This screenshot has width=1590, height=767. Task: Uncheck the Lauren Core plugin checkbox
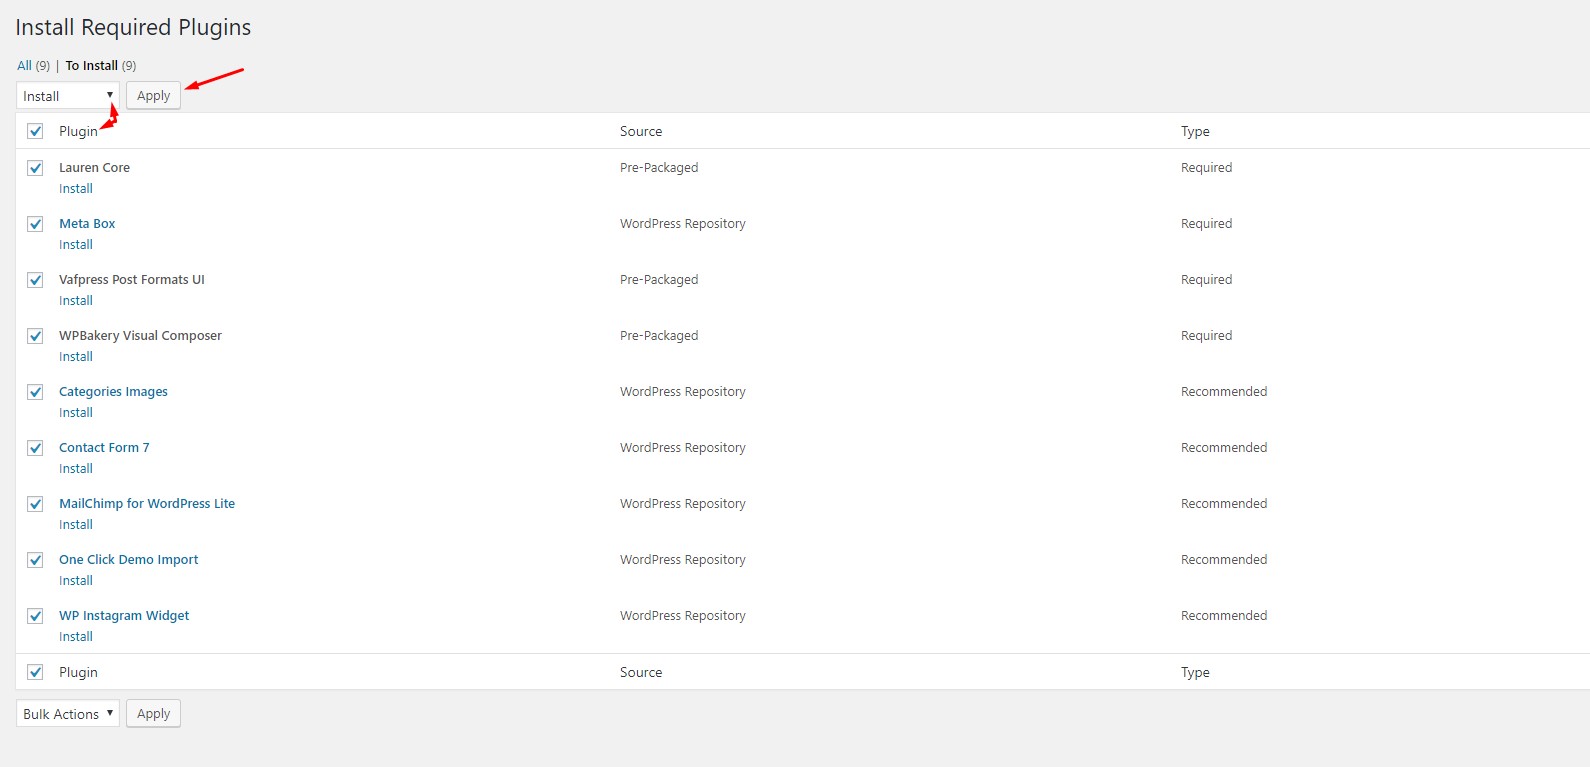[x=35, y=168]
